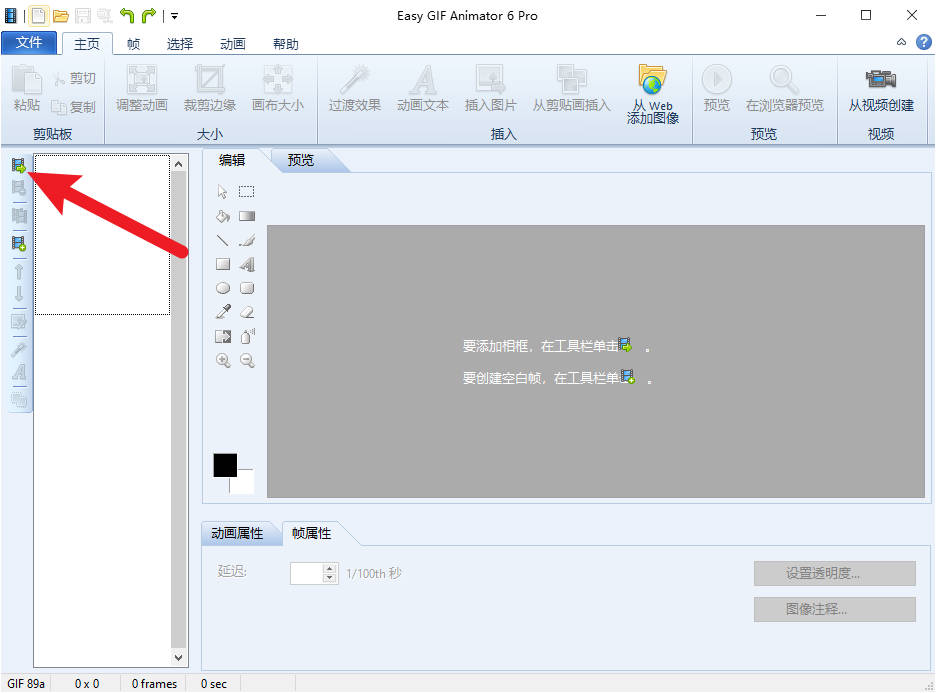Click the 在浏览器预览 ribbon button
The image size is (936, 693).
pos(784,90)
